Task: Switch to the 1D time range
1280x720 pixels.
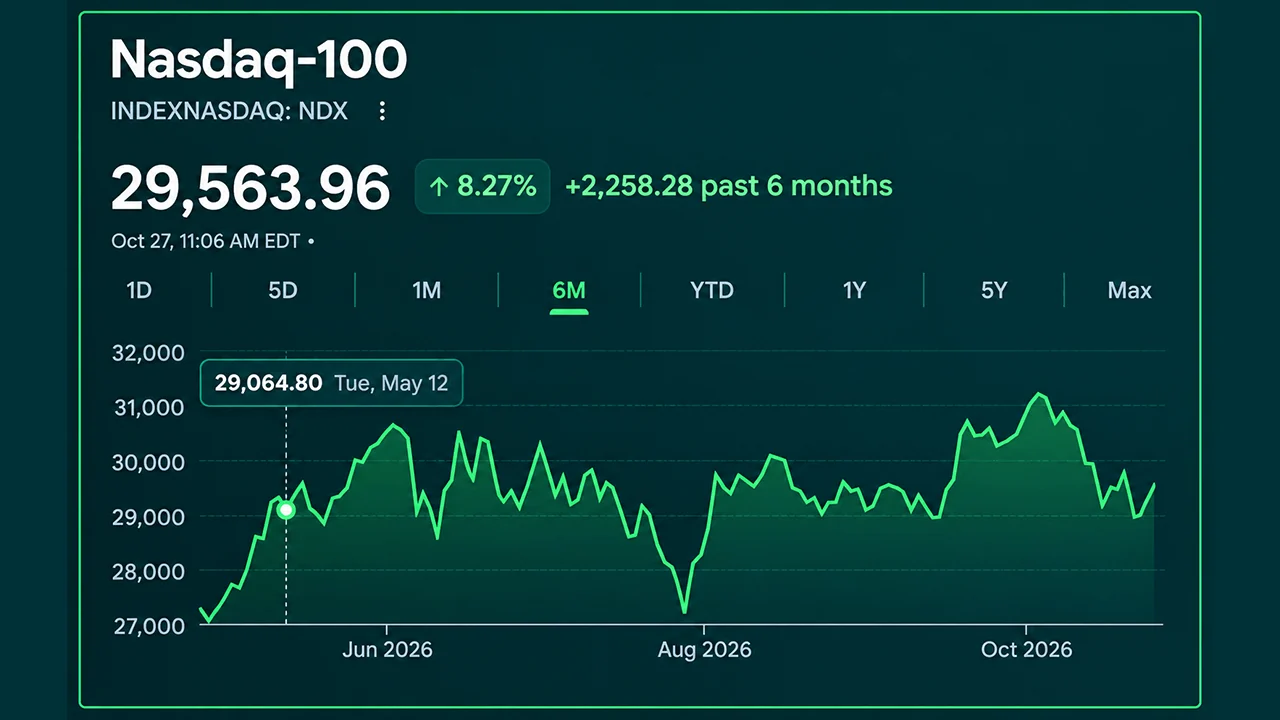Action: pos(139,291)
